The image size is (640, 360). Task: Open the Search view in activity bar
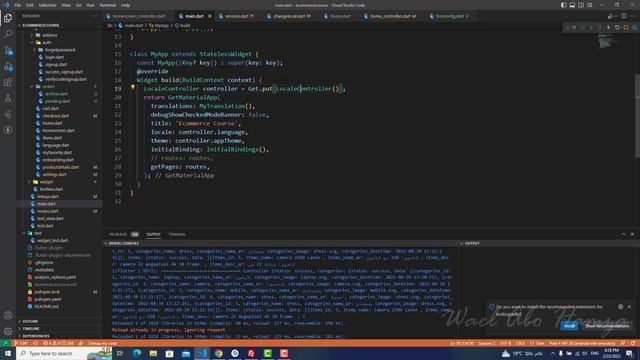8,34
